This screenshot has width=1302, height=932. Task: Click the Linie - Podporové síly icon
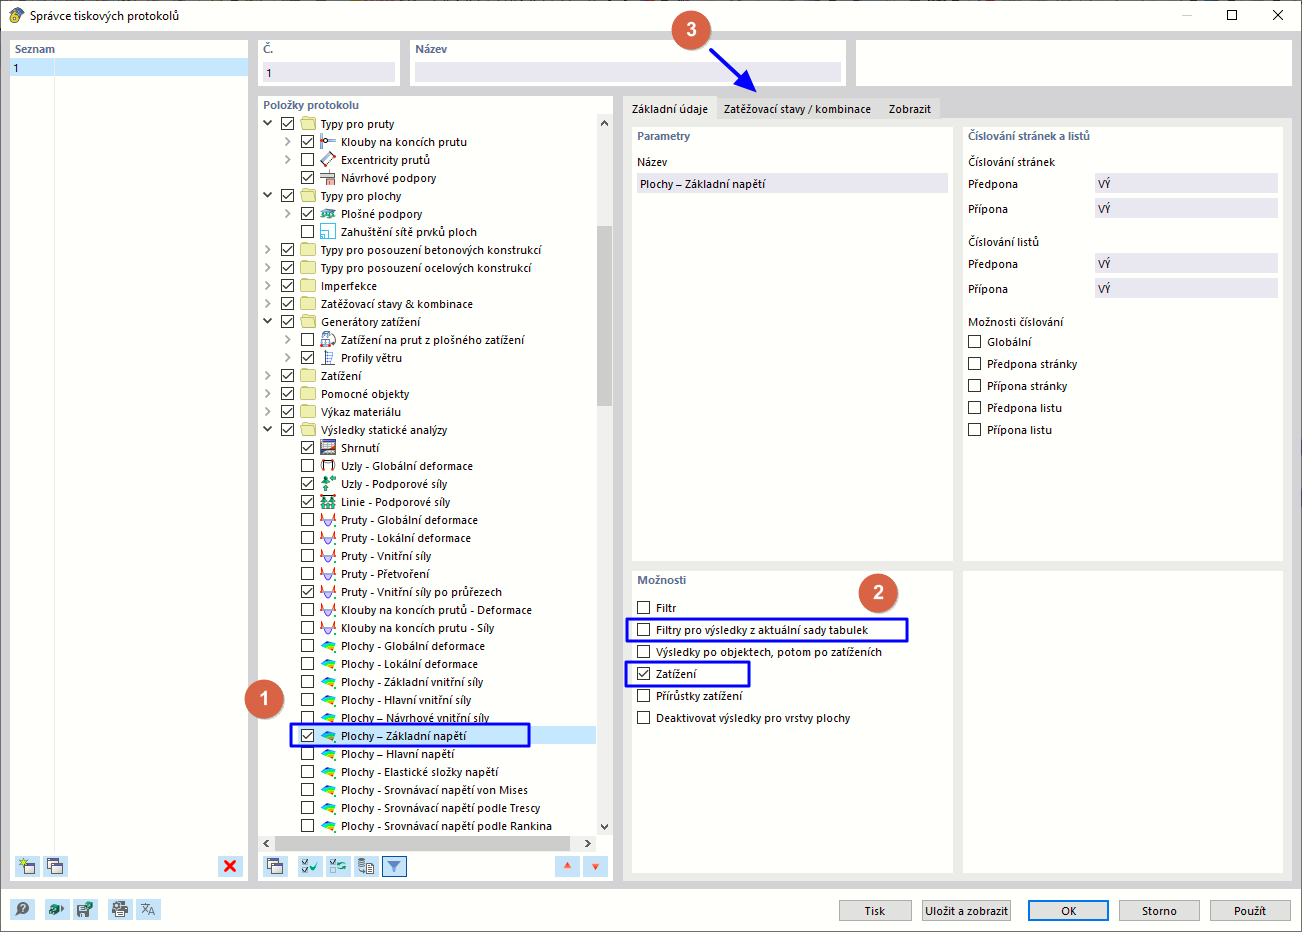click(x=328, y=502)
